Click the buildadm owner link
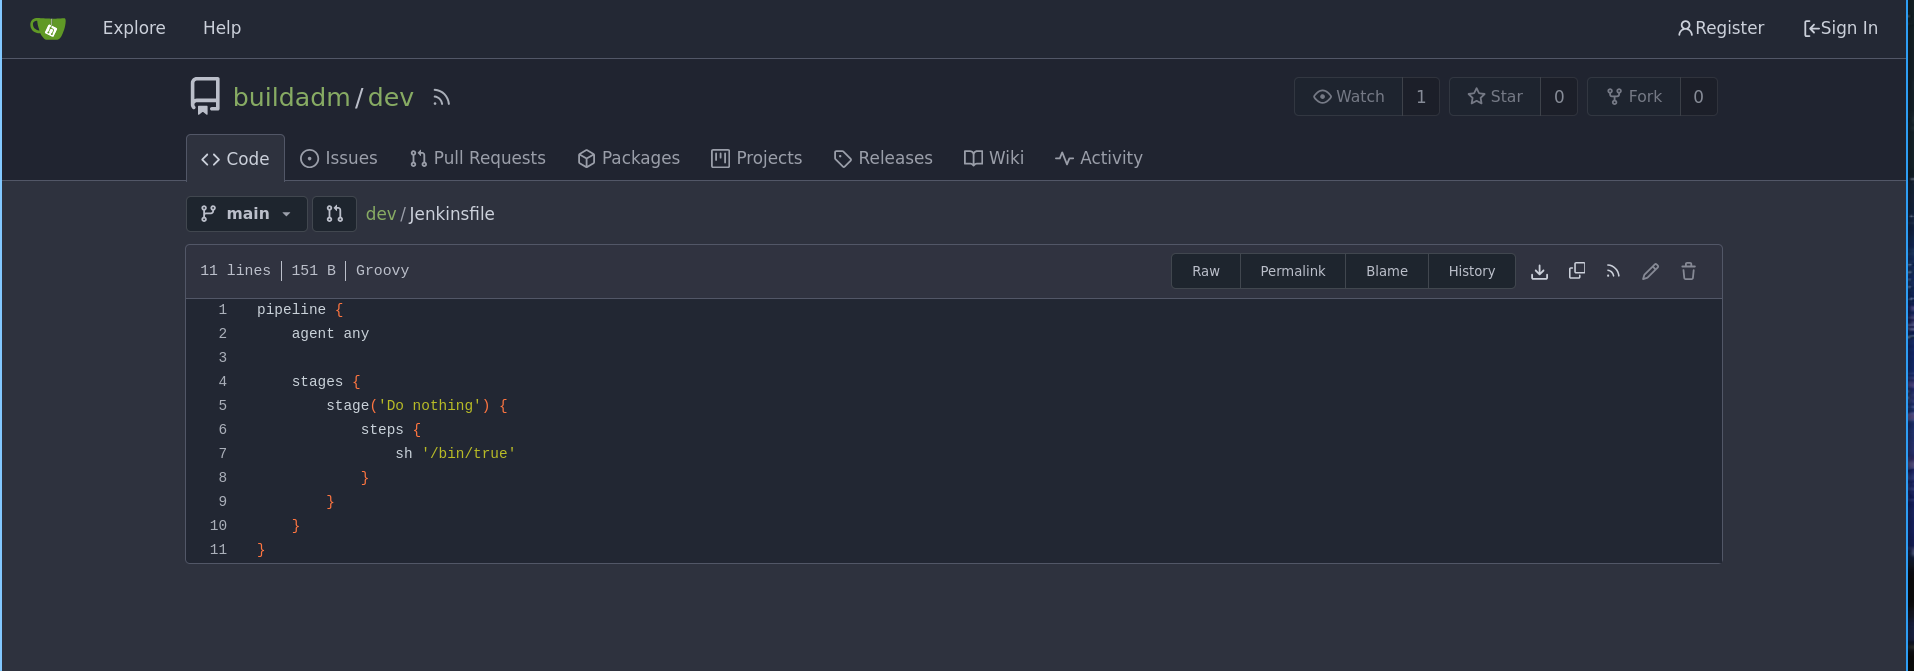 tap(292, 97)
